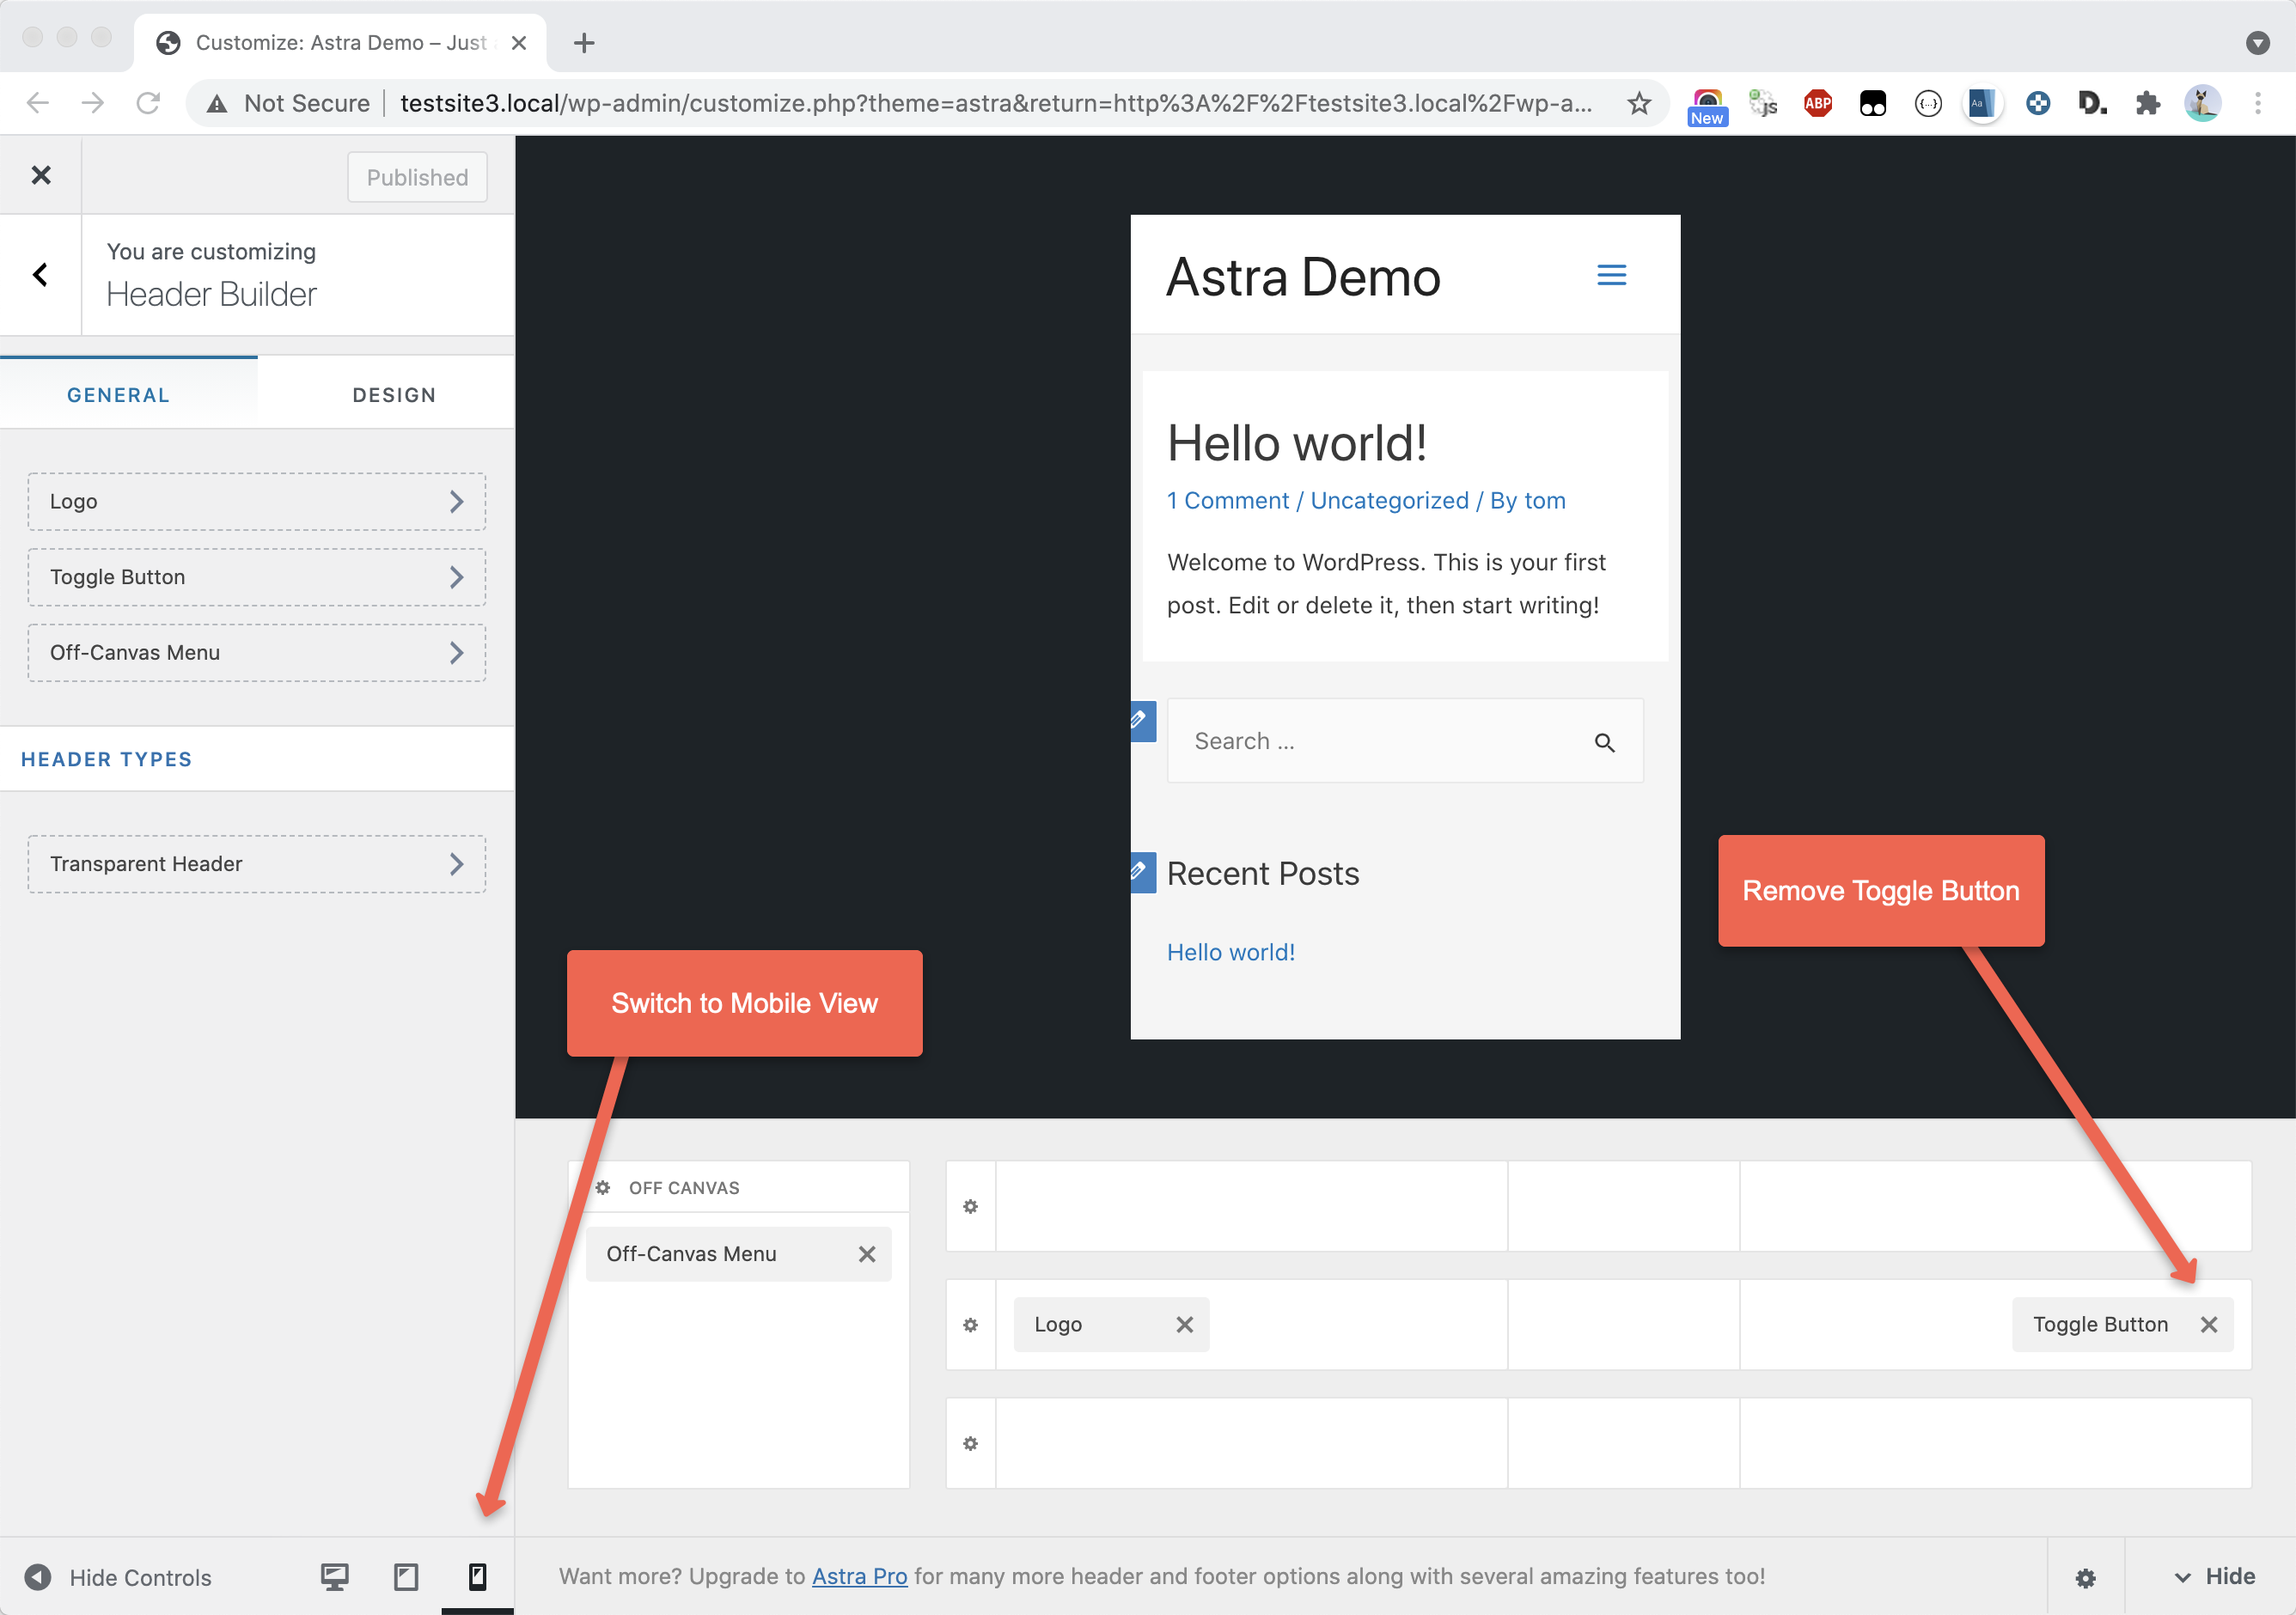The width and height of the screenshot is (2296, 1615).
Task: Open Off-Canvas Menu settings in sidebar
Action: point(256,653)
